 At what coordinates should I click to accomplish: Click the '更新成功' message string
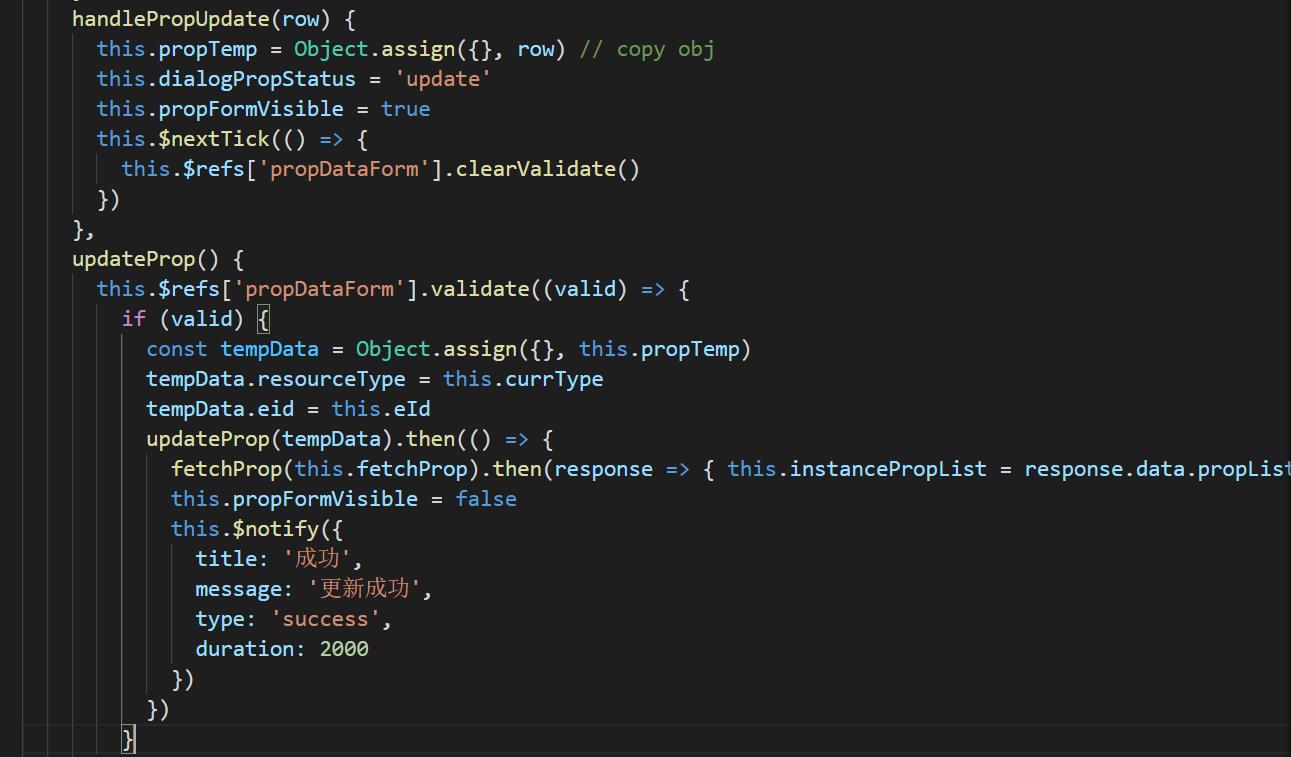click(365, 589)
